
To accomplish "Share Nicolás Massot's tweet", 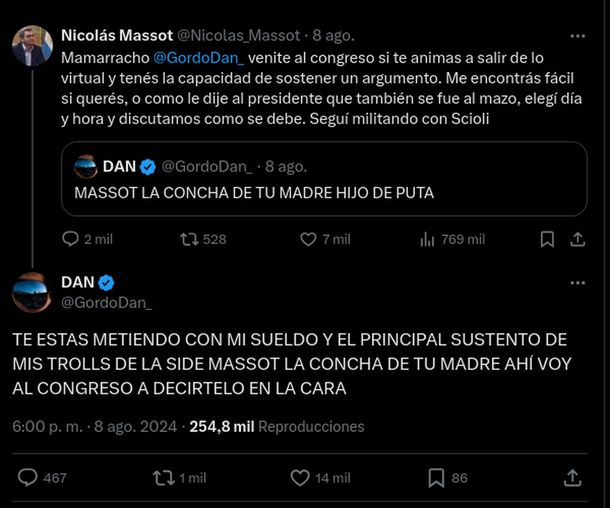I will (578, 239).
